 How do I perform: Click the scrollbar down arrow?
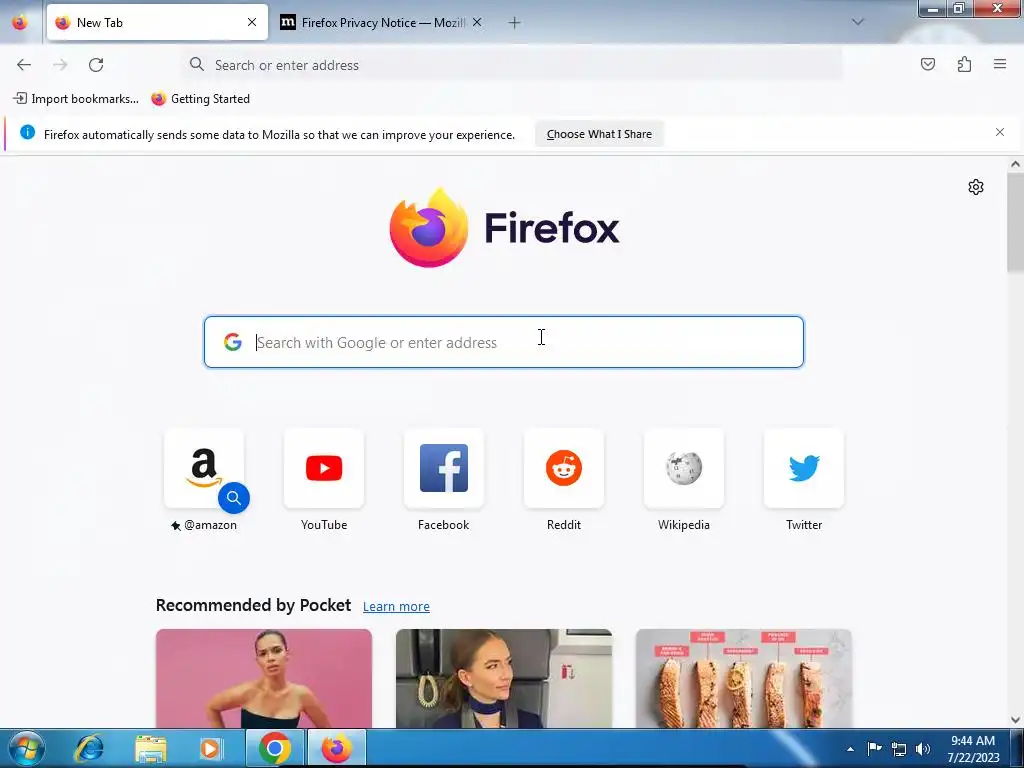pyautogui.click(x=1015, y=720)
